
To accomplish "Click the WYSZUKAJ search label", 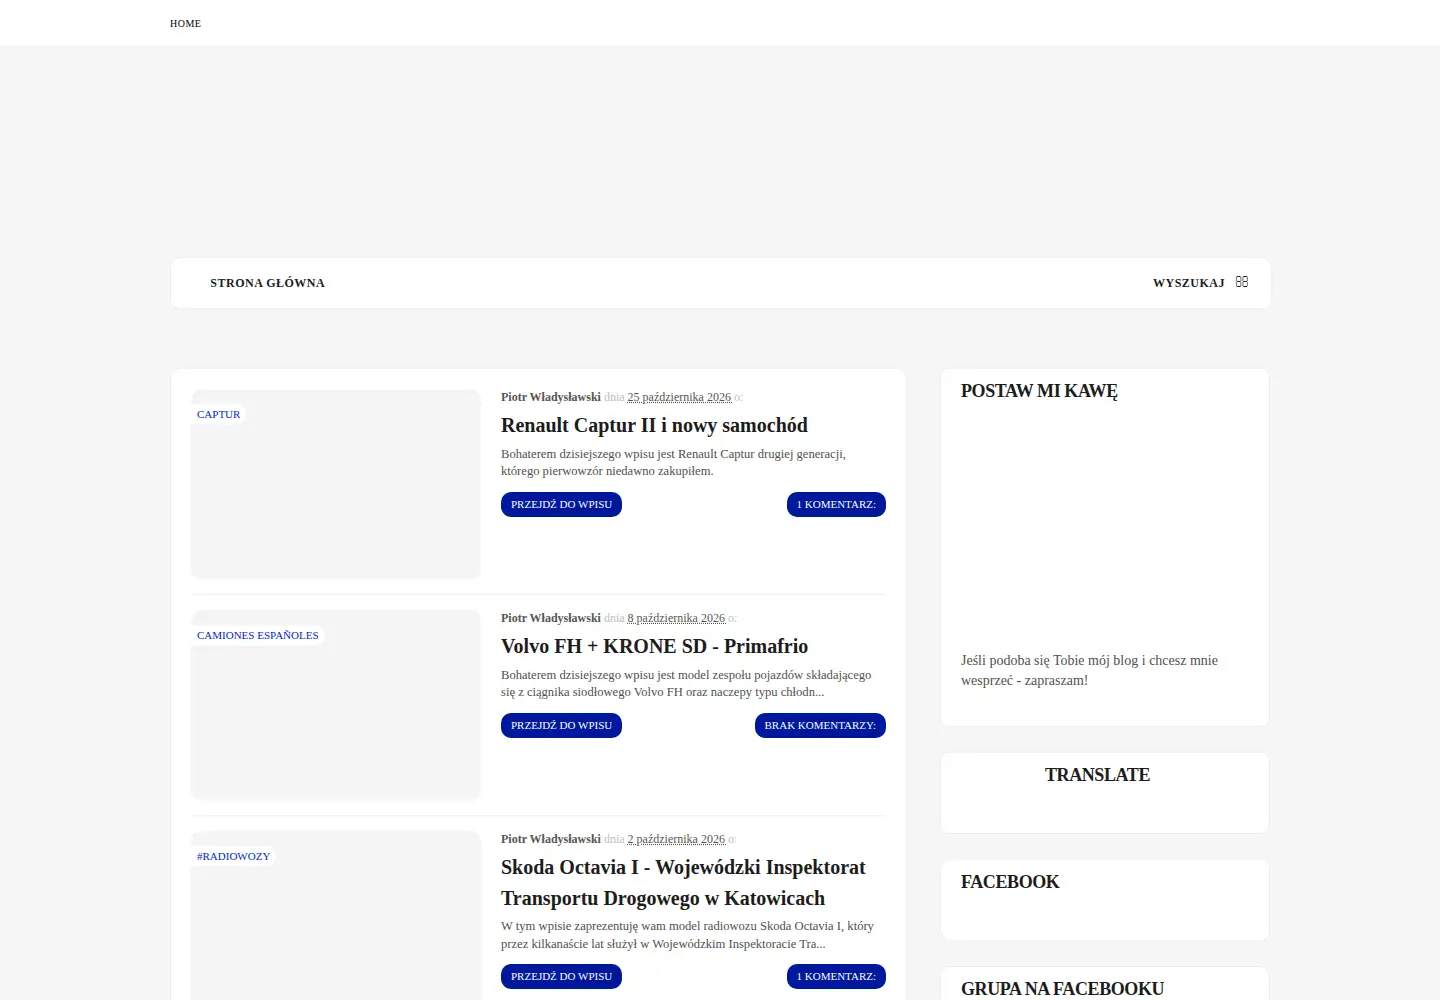I will pos(1188,283).
